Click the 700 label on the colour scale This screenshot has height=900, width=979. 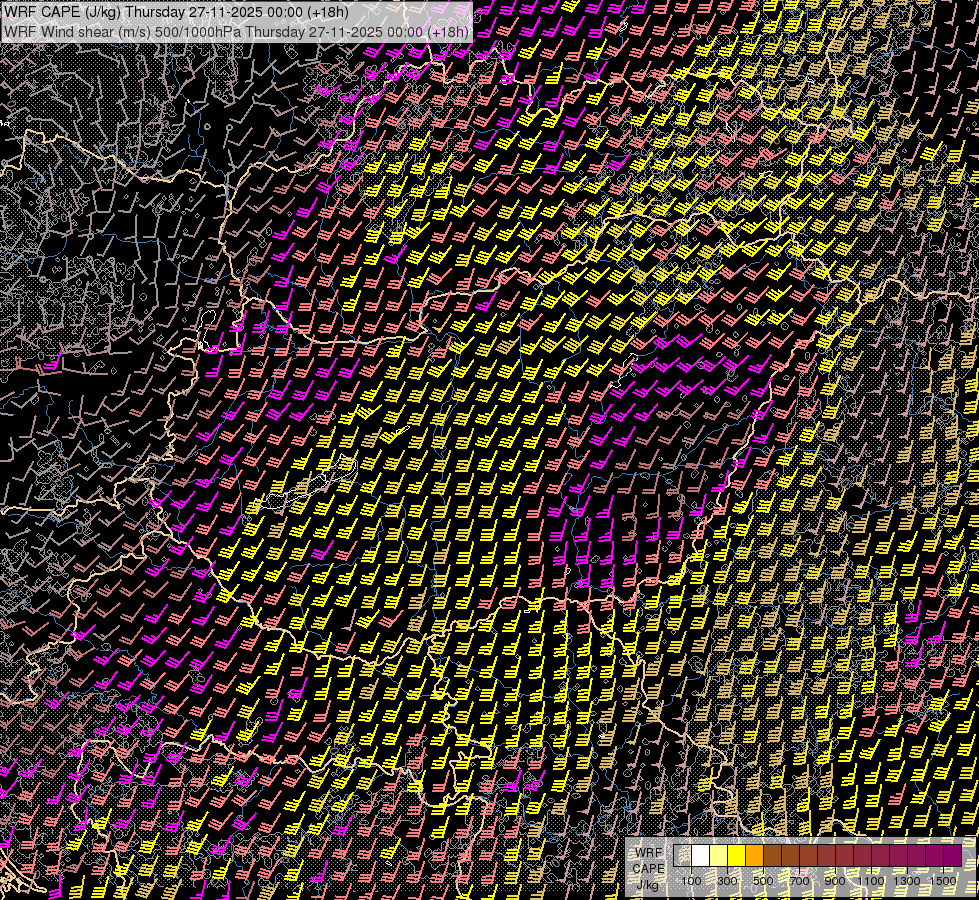tap(799, 881)
